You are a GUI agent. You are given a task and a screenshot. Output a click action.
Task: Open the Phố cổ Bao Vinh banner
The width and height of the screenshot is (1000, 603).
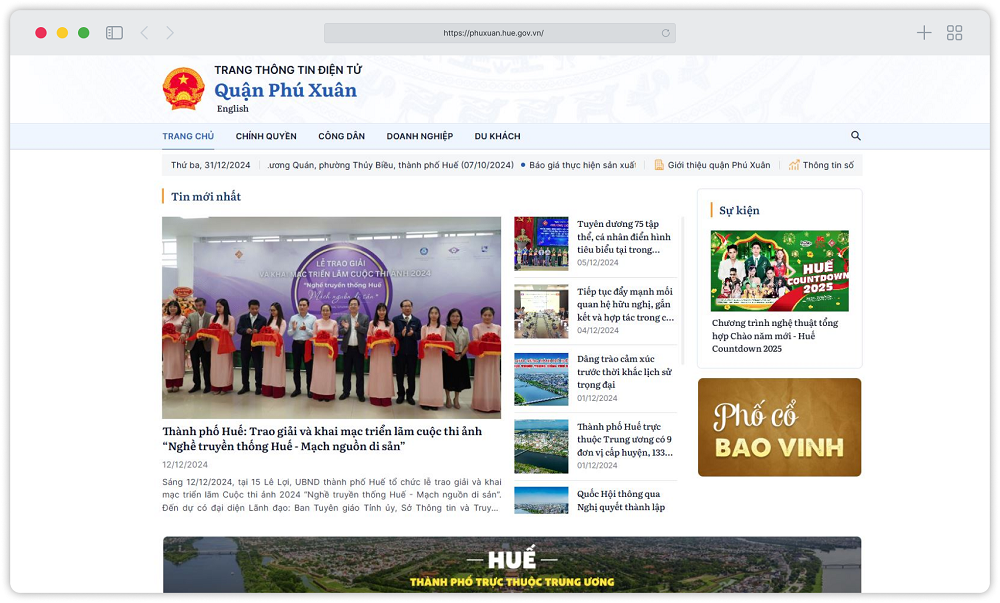[x=779, y=427]
